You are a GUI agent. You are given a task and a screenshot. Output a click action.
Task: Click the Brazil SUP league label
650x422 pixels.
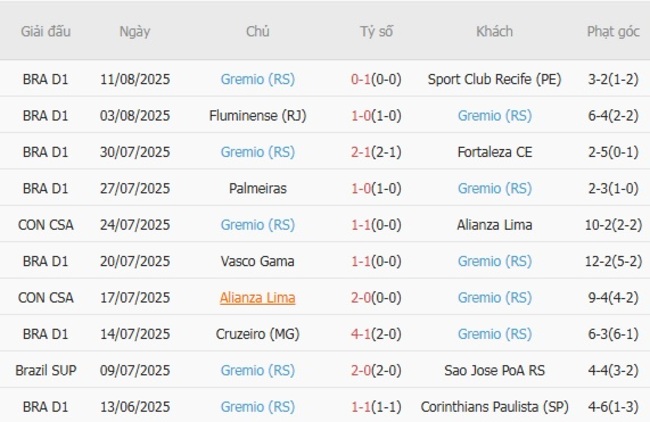click(46, 371)
